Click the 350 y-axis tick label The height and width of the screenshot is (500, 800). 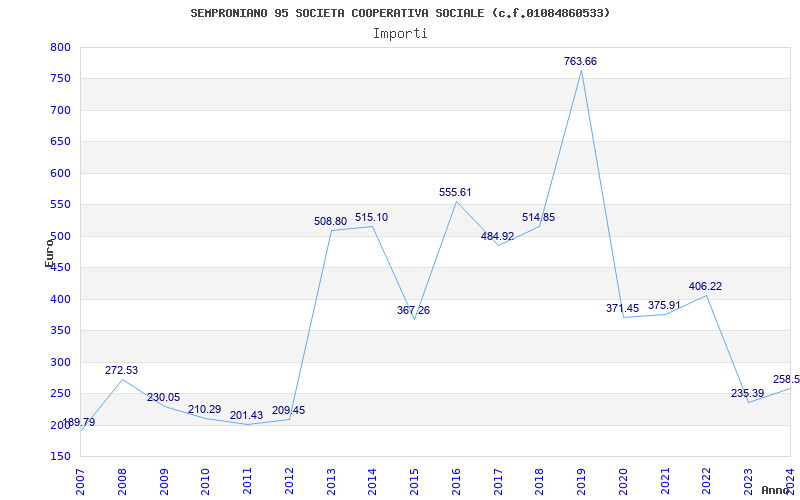pyautogui.click(x=60, y=331)
